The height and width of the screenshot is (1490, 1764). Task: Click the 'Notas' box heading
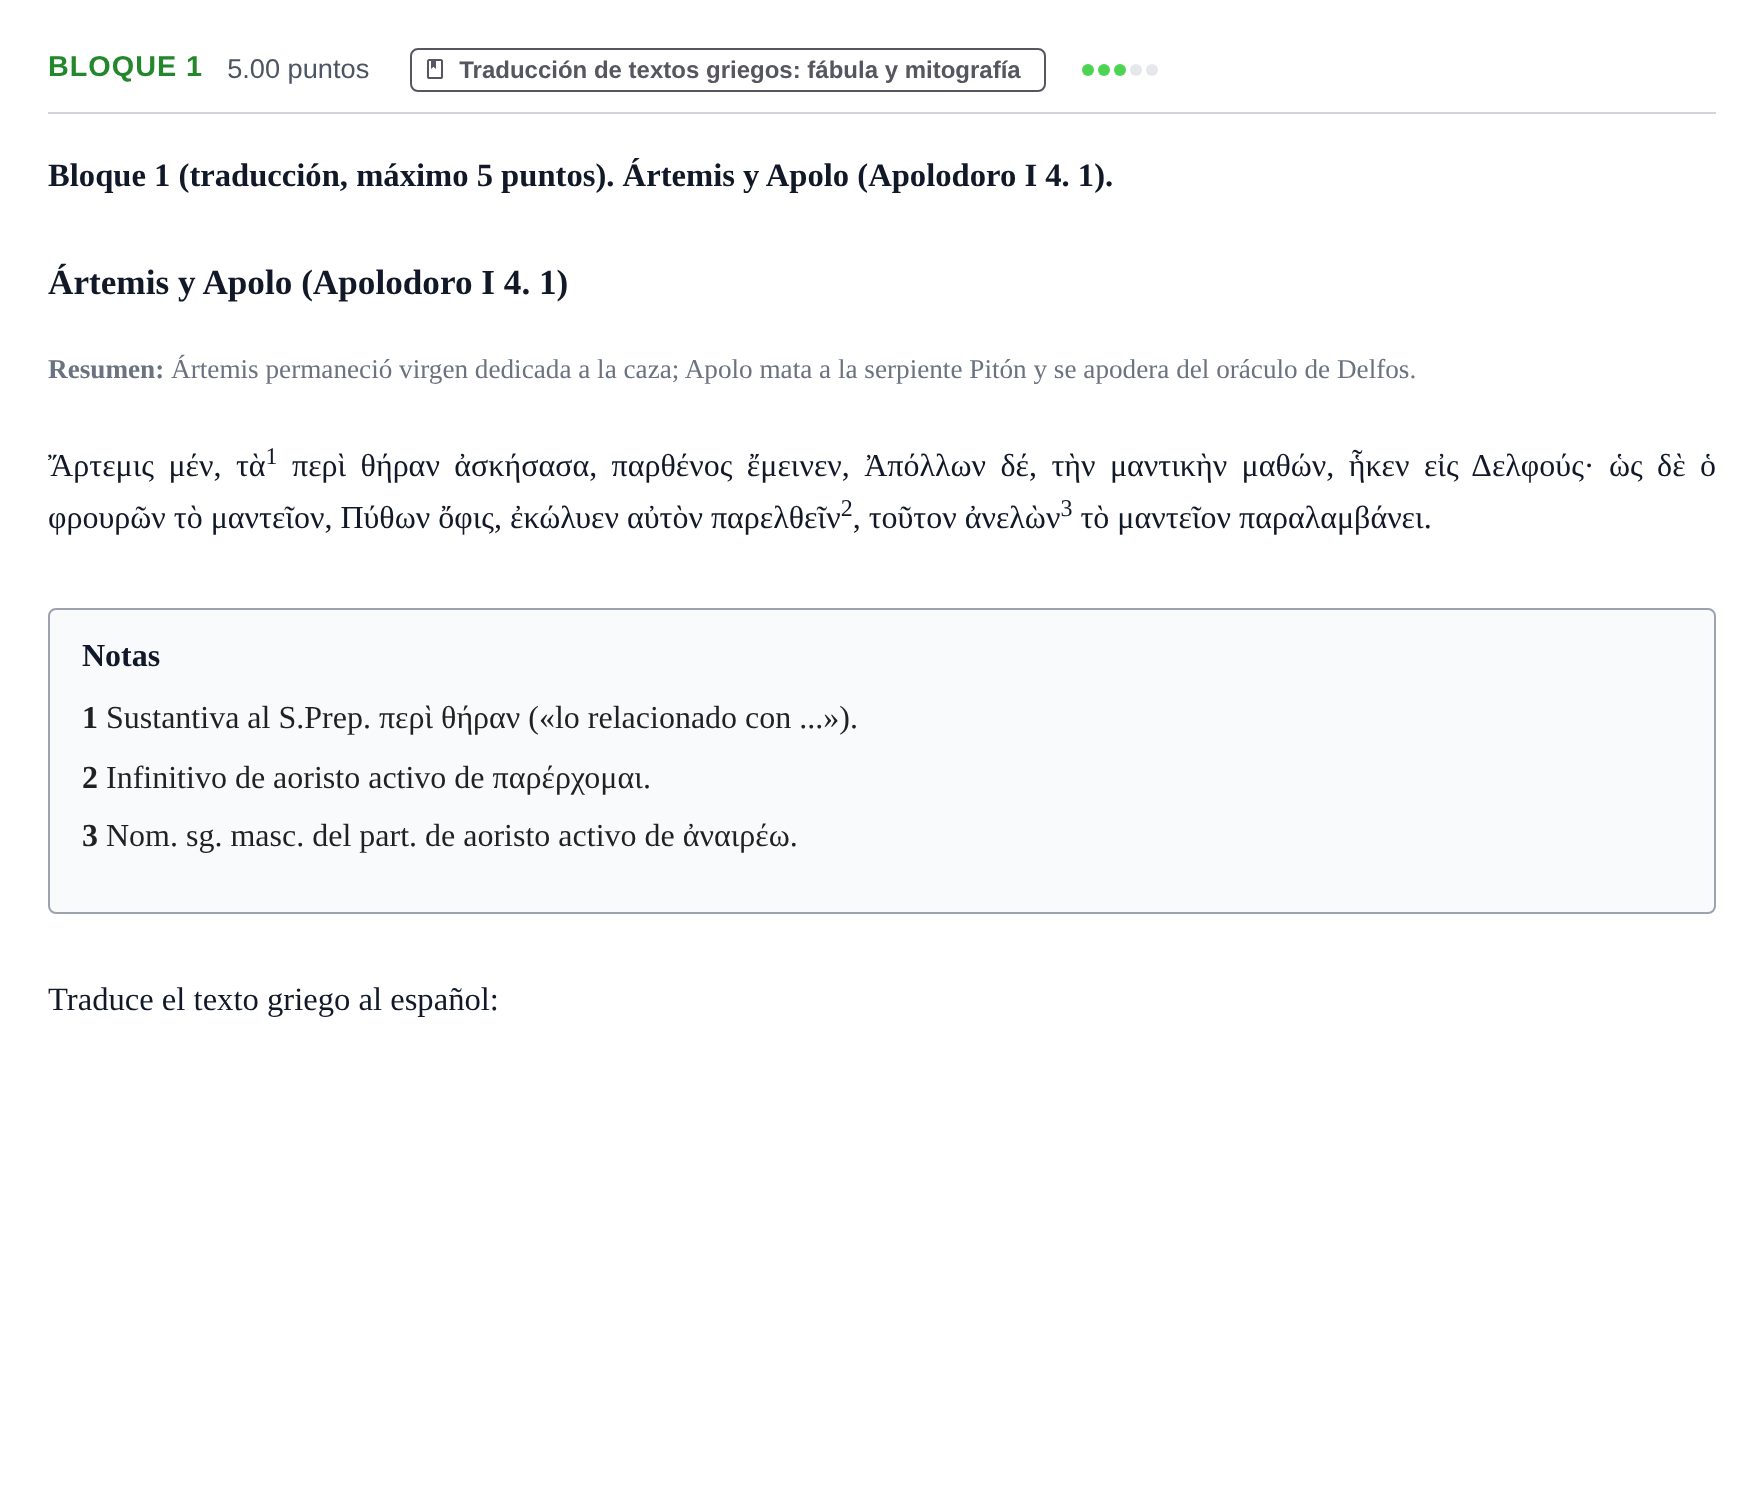pos(121,656)
